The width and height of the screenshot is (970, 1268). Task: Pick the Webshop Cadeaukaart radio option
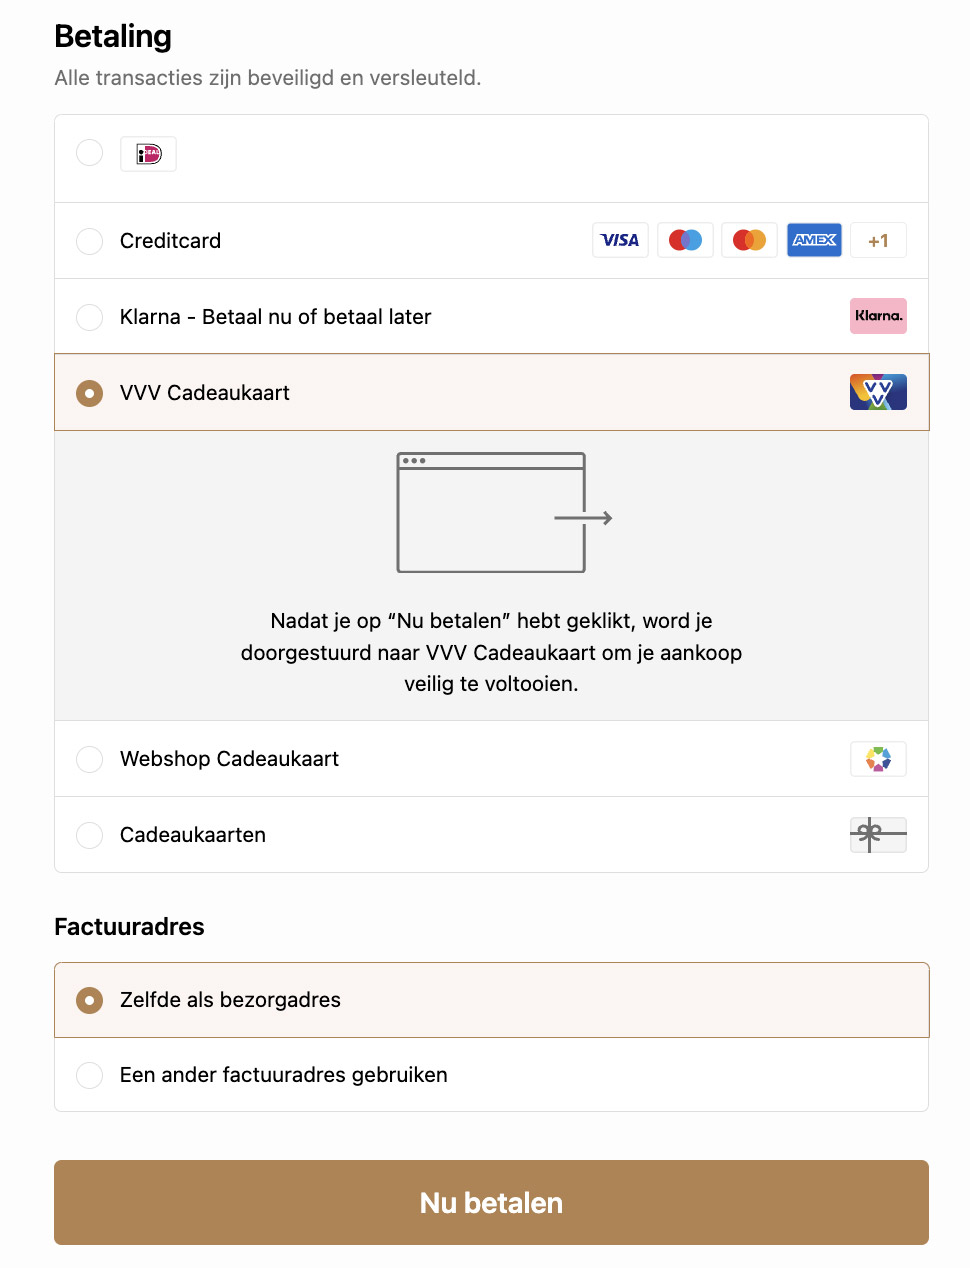(x=90, y=759)
